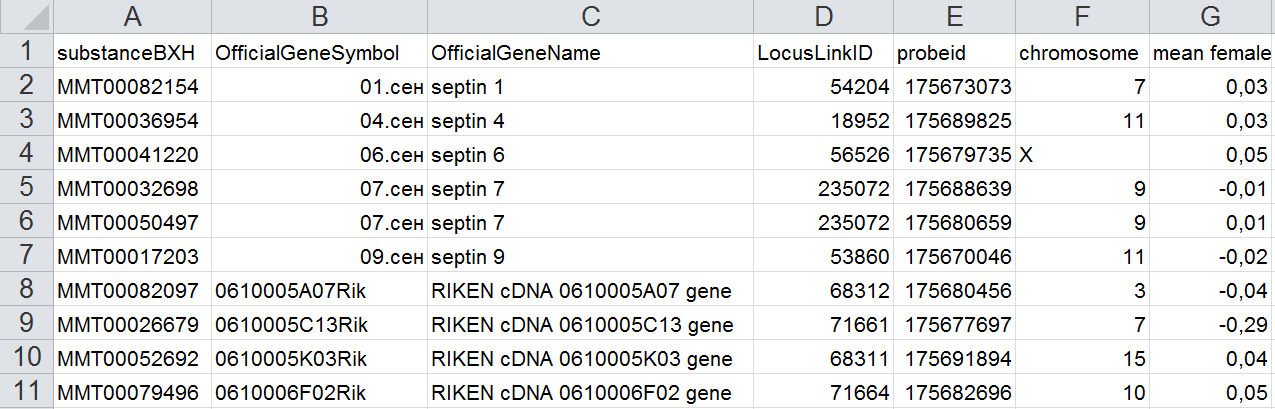Select row 1 header
1275x409 pixels.
point(26,52)
